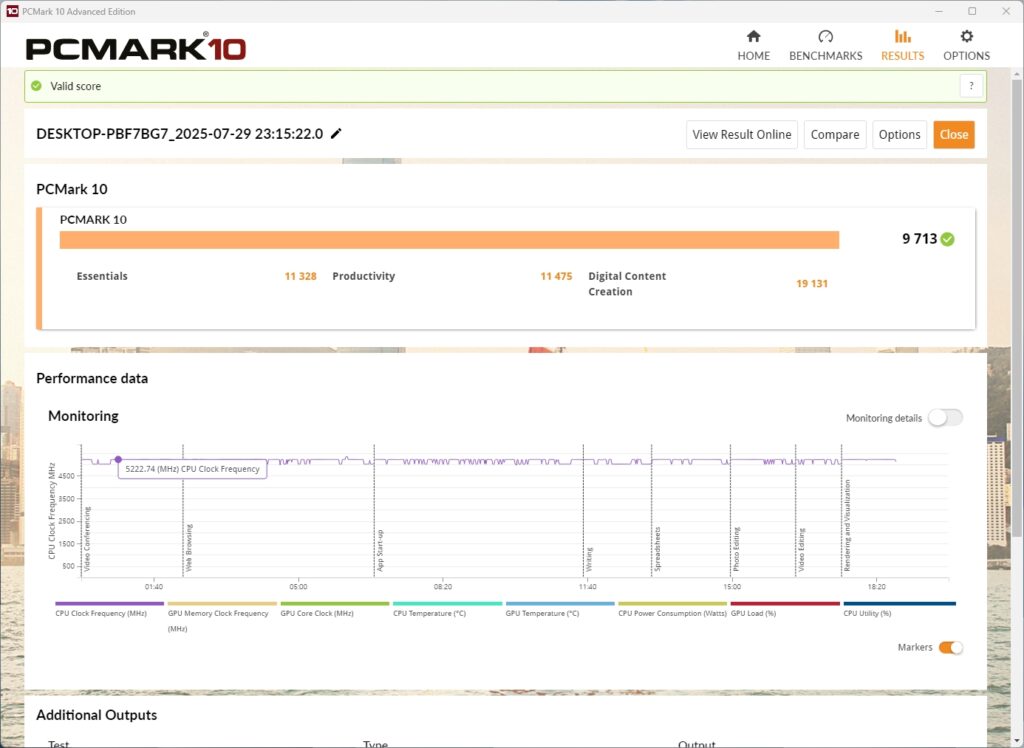Screen dimensions: 1024x748
Task: Click the Photo Editing chart marker
Action: click(x=736, y=549)
